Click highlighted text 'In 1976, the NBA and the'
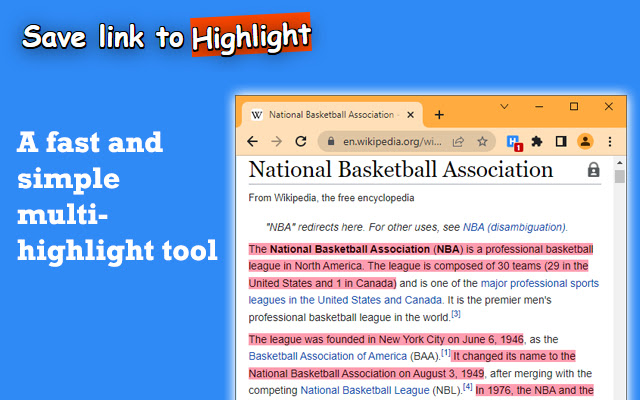Image resolution: width=640 pixels, height=400 pixels. [x=534, y=390]
